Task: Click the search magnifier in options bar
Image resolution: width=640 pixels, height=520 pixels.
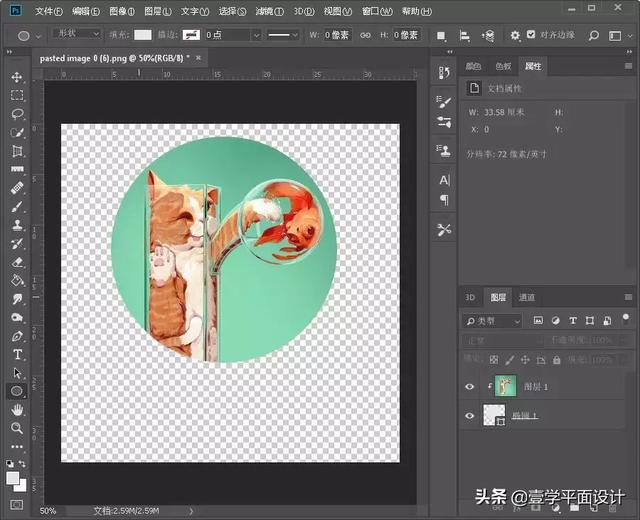Action: (x=593, y=36)
